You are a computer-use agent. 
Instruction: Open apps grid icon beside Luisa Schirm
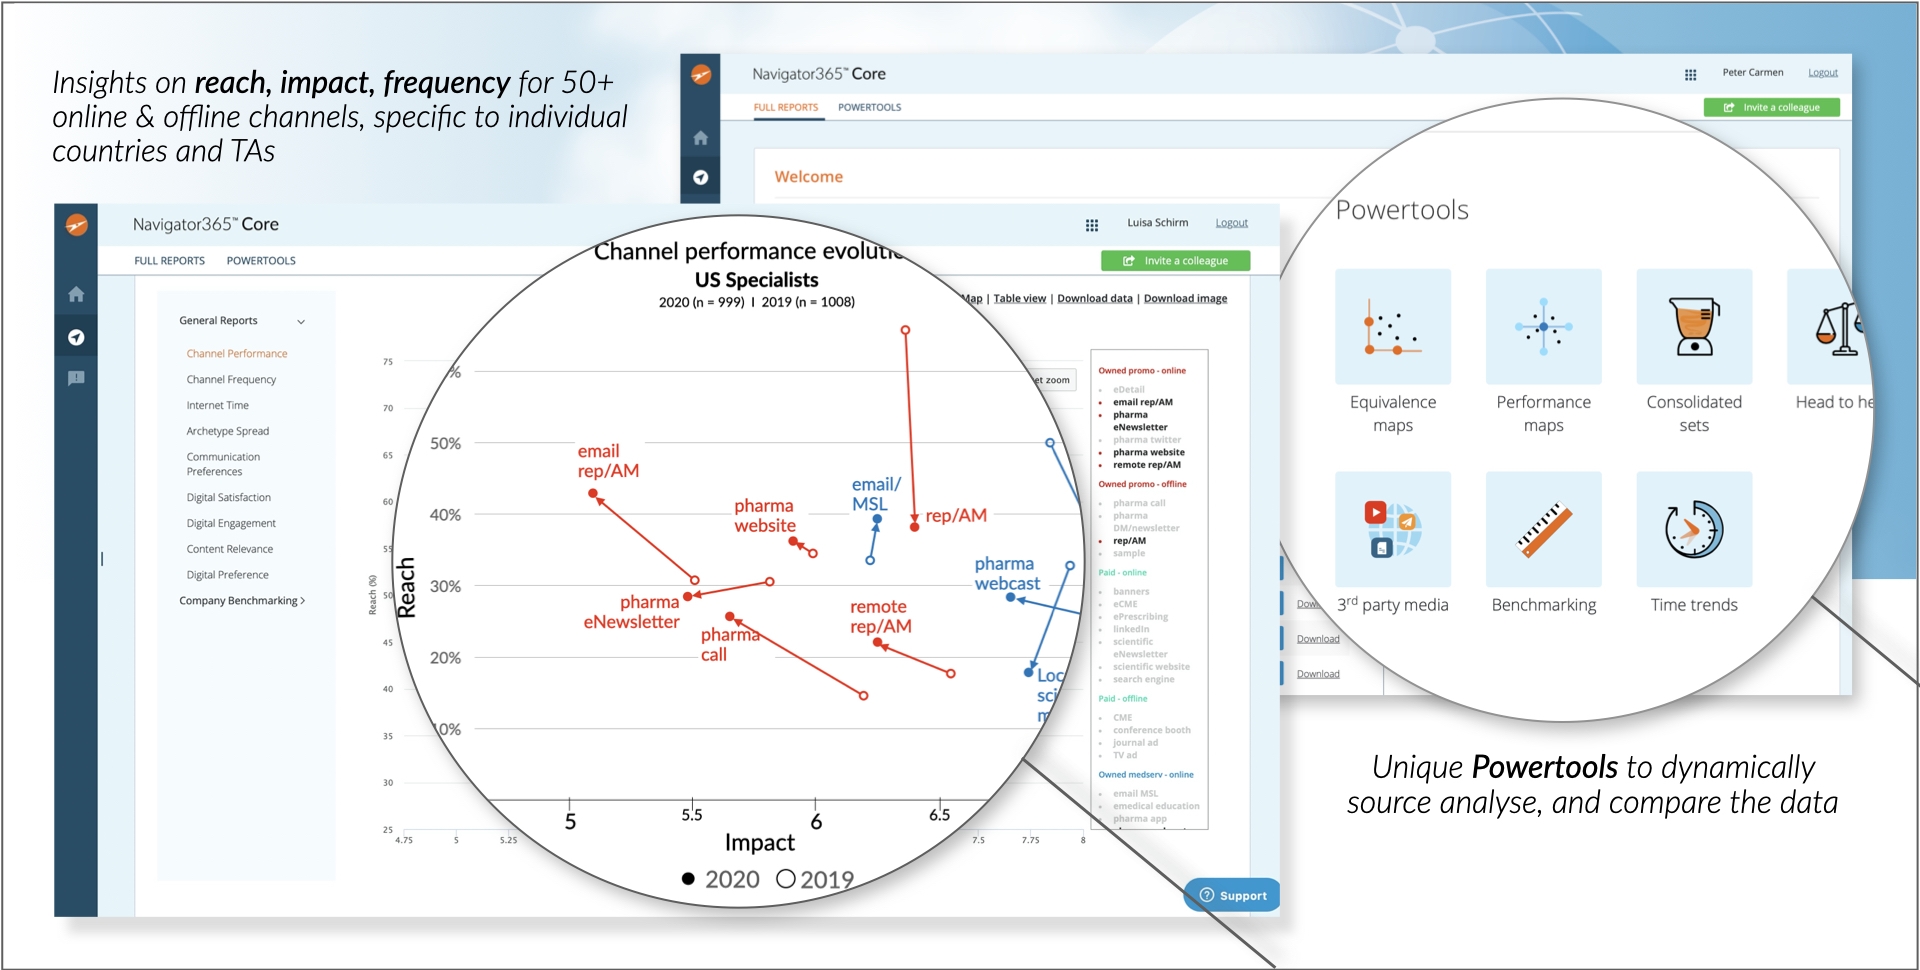pos(1092,225)
